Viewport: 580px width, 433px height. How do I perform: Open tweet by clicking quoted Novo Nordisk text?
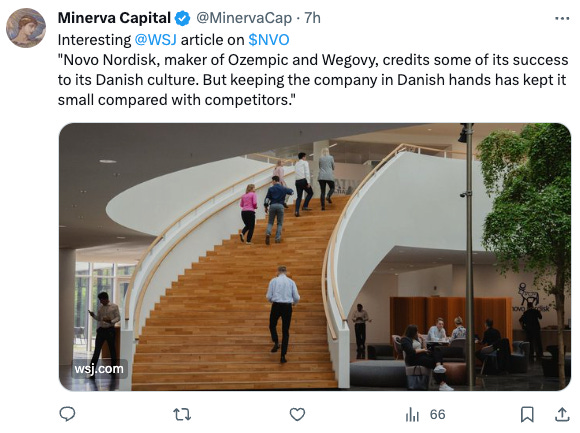(313, 80)
